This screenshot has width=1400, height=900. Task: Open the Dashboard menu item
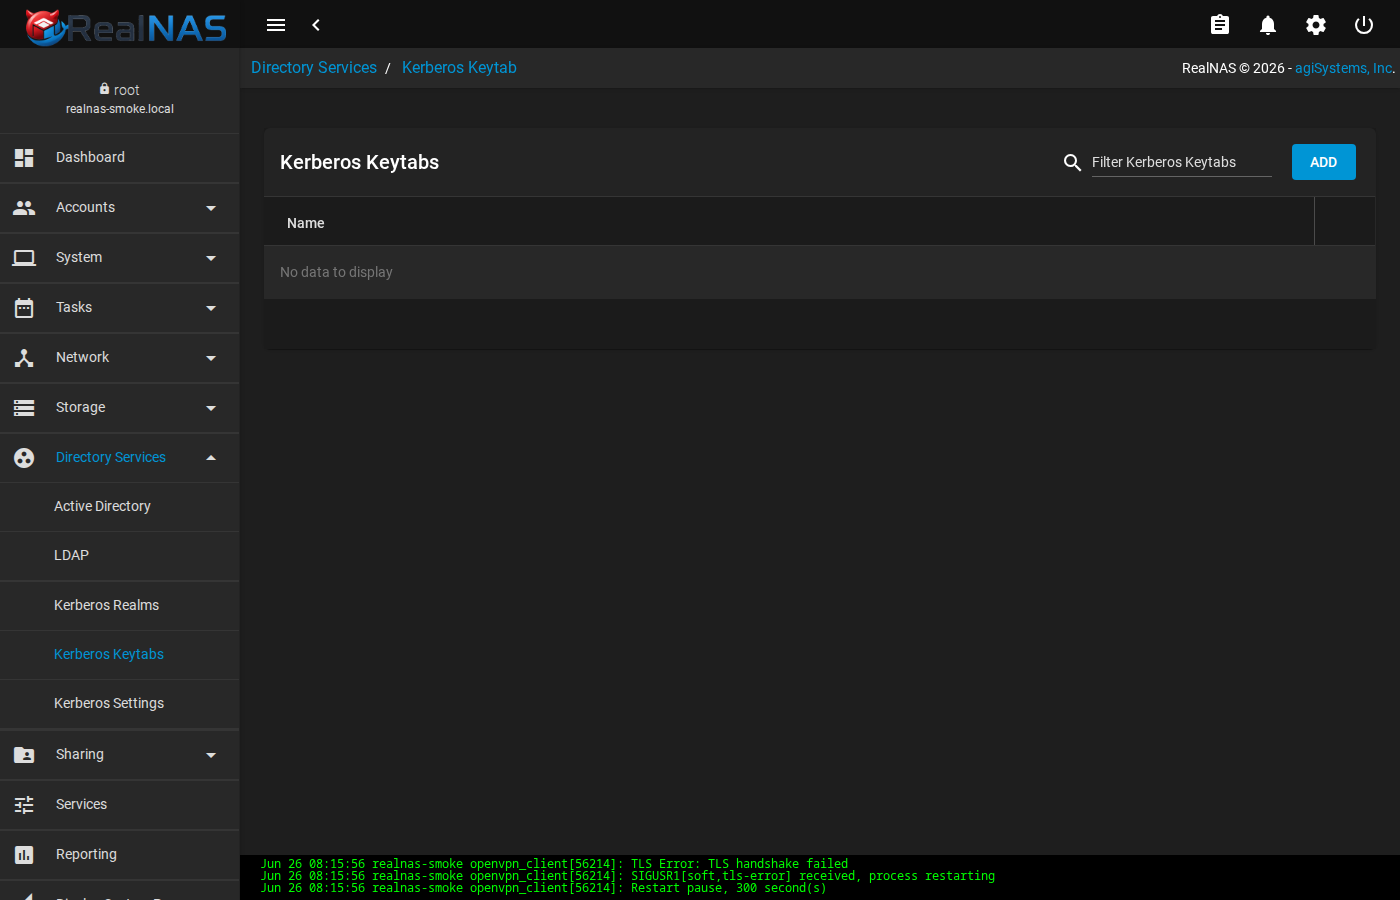pos(120,158)
